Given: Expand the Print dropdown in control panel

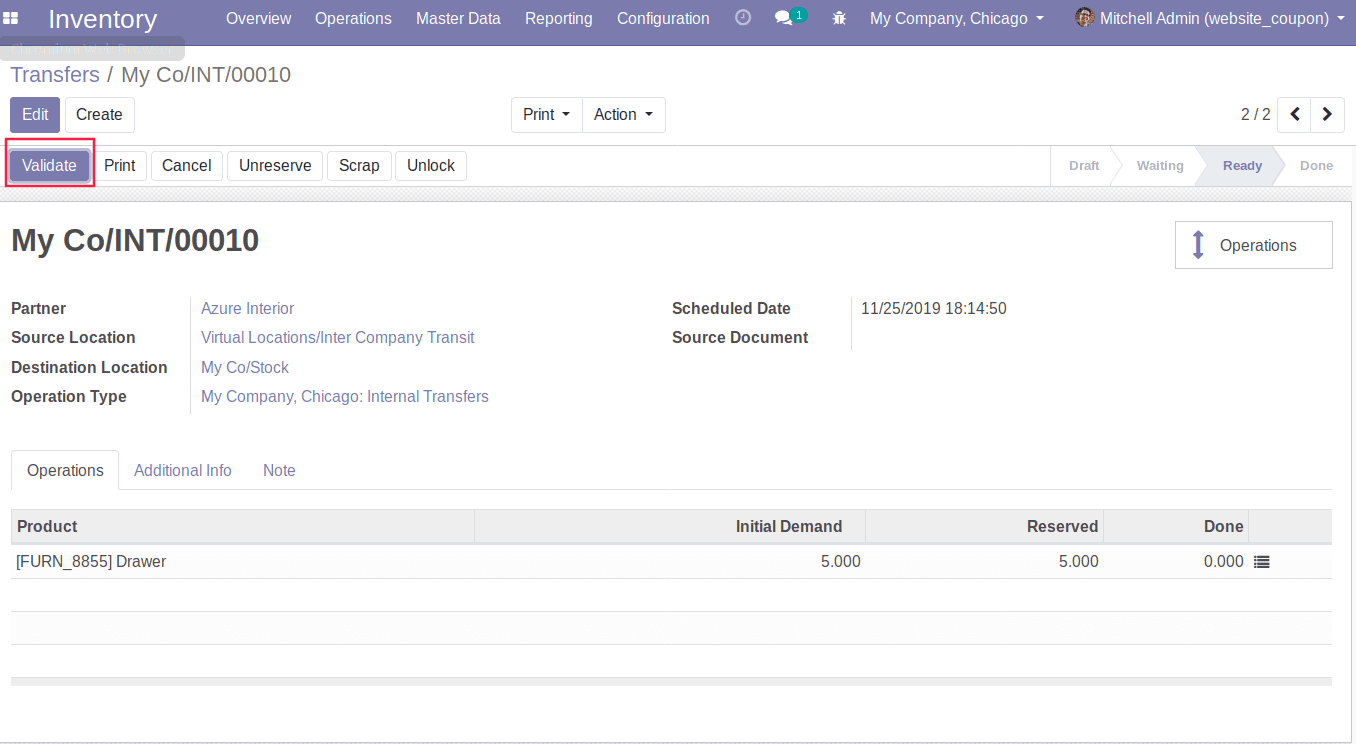Looking at the screenshot, I should [x=546, y=114].
